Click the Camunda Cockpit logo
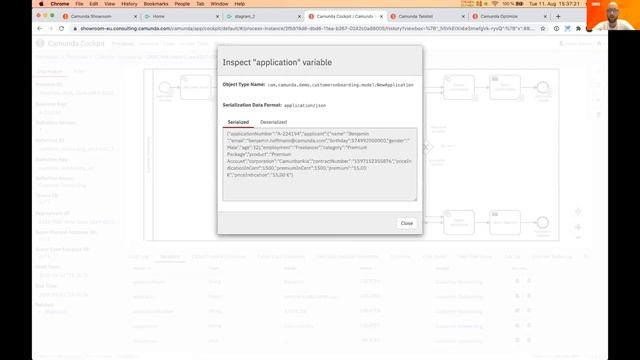The width and height of the screenshot is (640, 360). 70,43
